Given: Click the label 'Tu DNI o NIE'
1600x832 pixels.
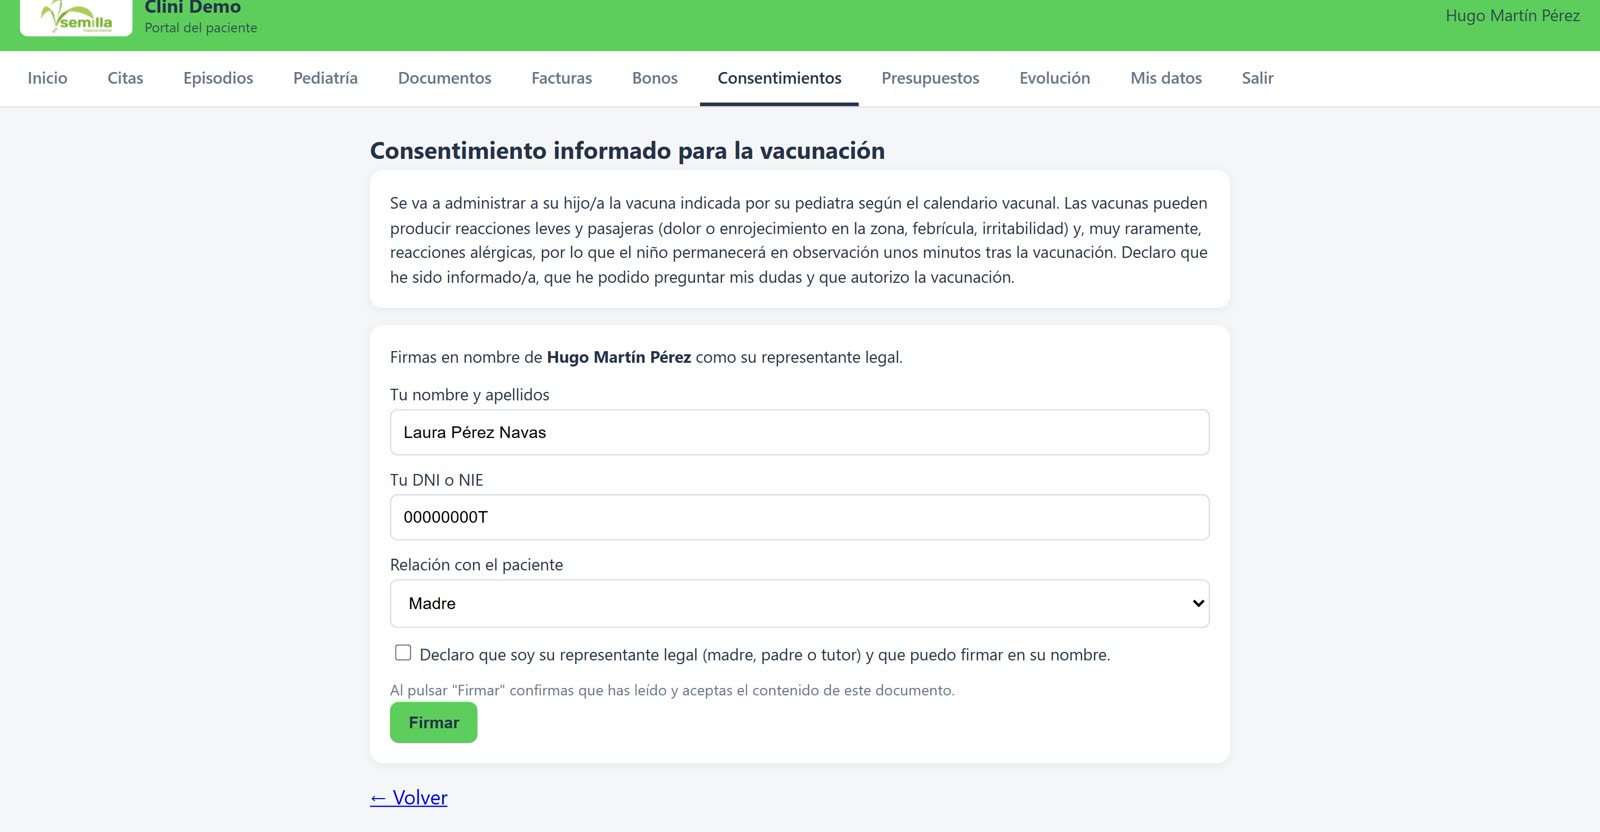Looking at the screenshot, I should point(436,480).
